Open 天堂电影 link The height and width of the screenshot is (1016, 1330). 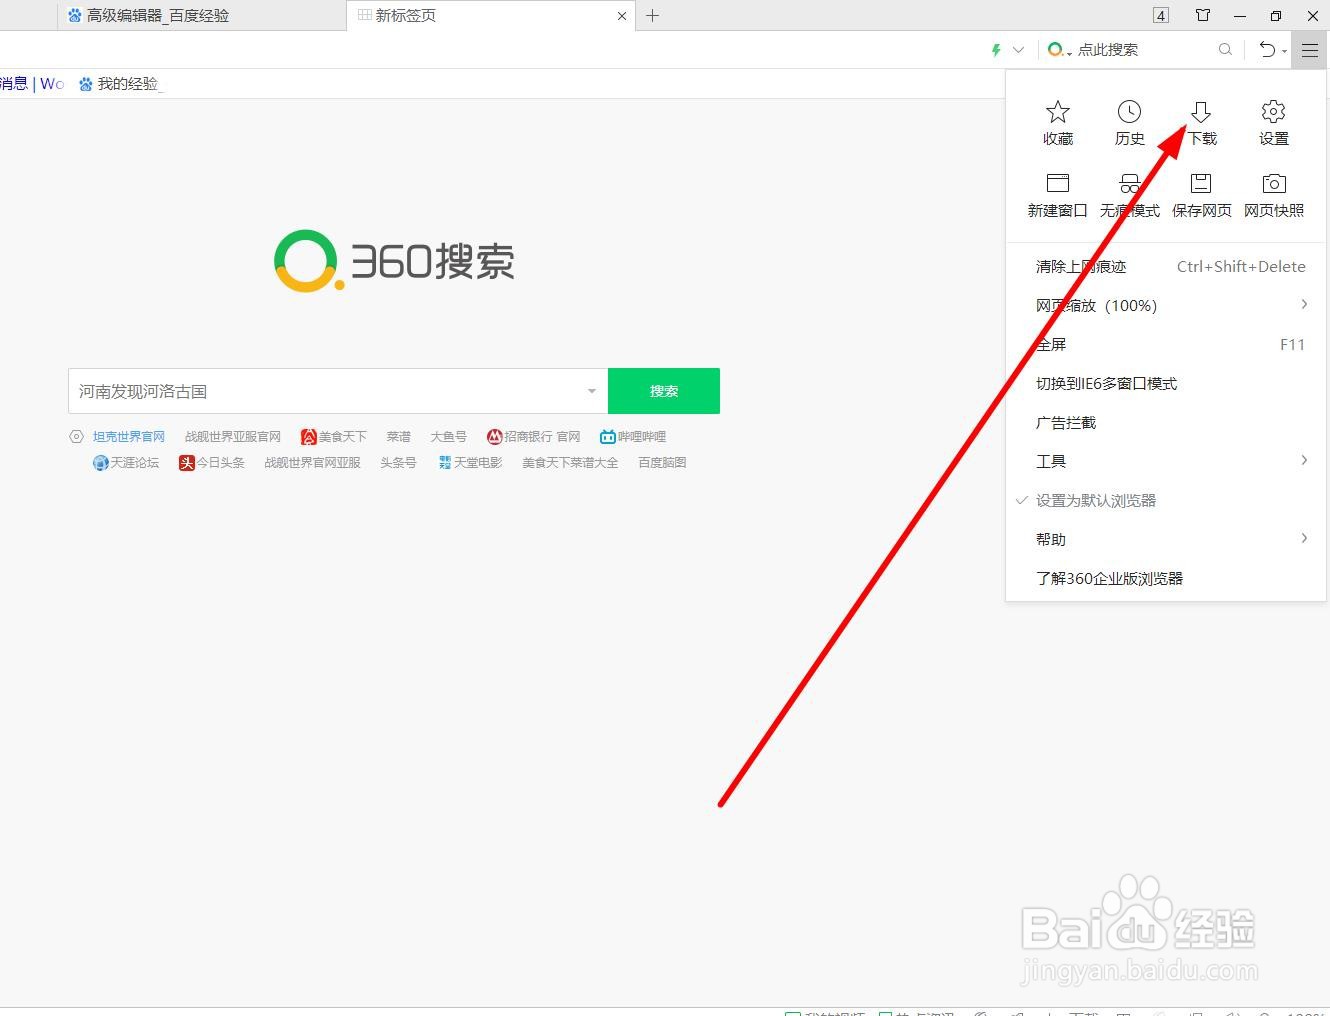pyautogui.click(x=470, y=463)
